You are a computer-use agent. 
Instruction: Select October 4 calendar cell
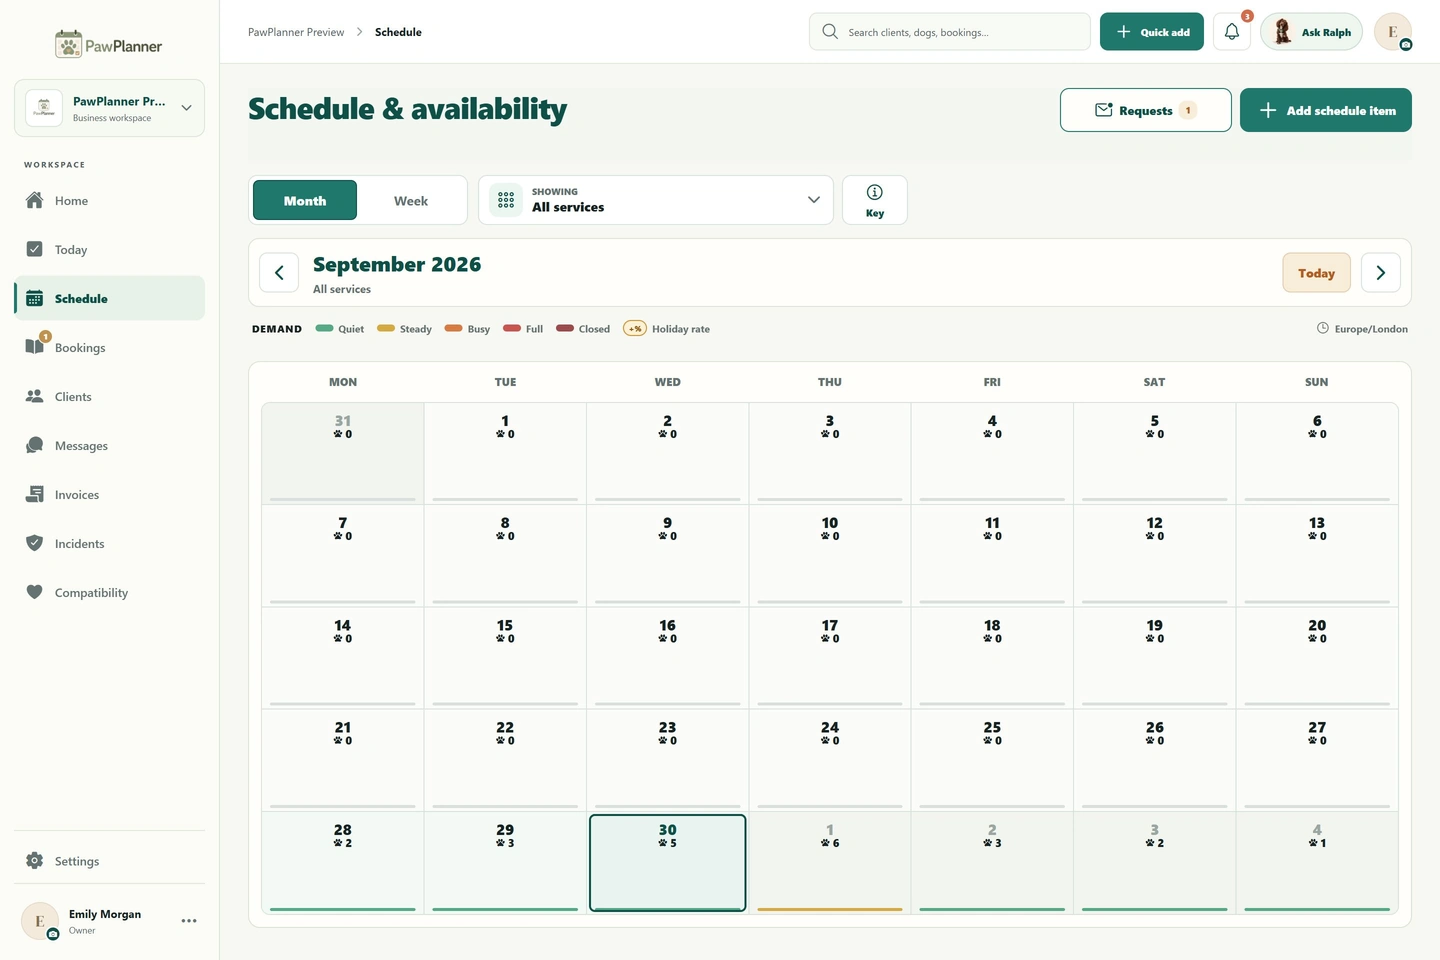[1317, 862]
